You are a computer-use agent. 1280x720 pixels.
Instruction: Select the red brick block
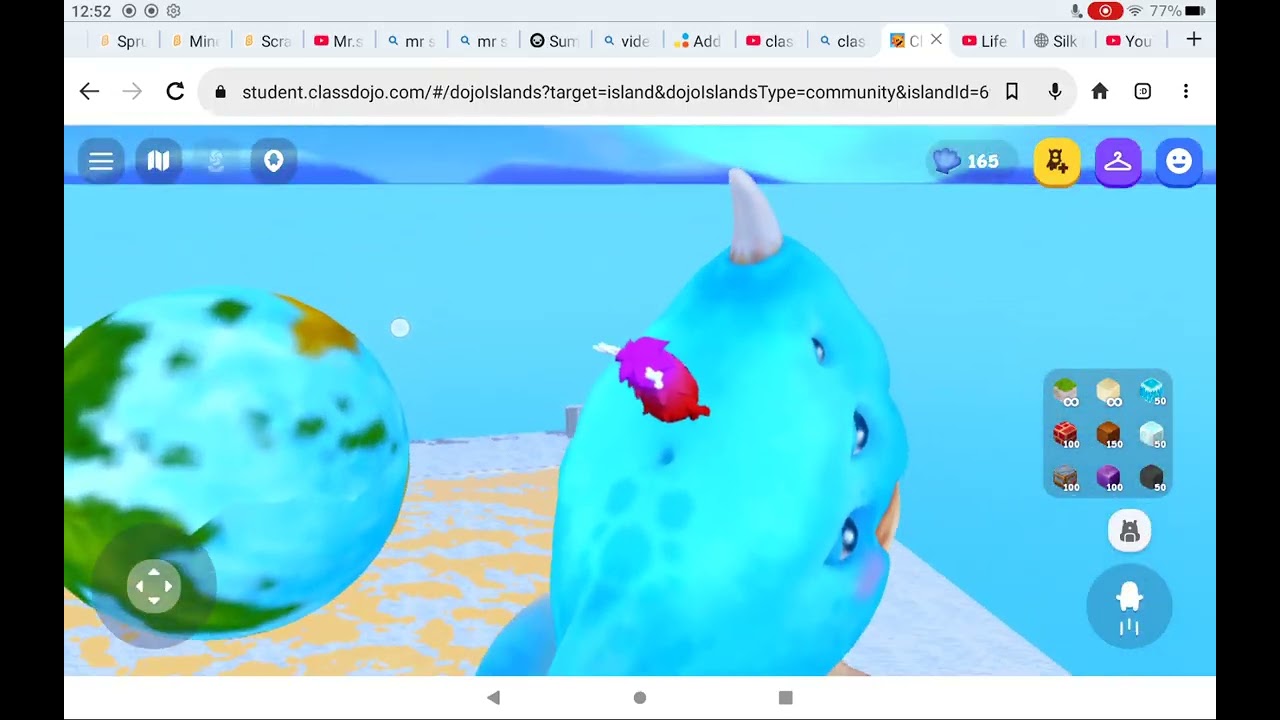tap(1066, 435)
